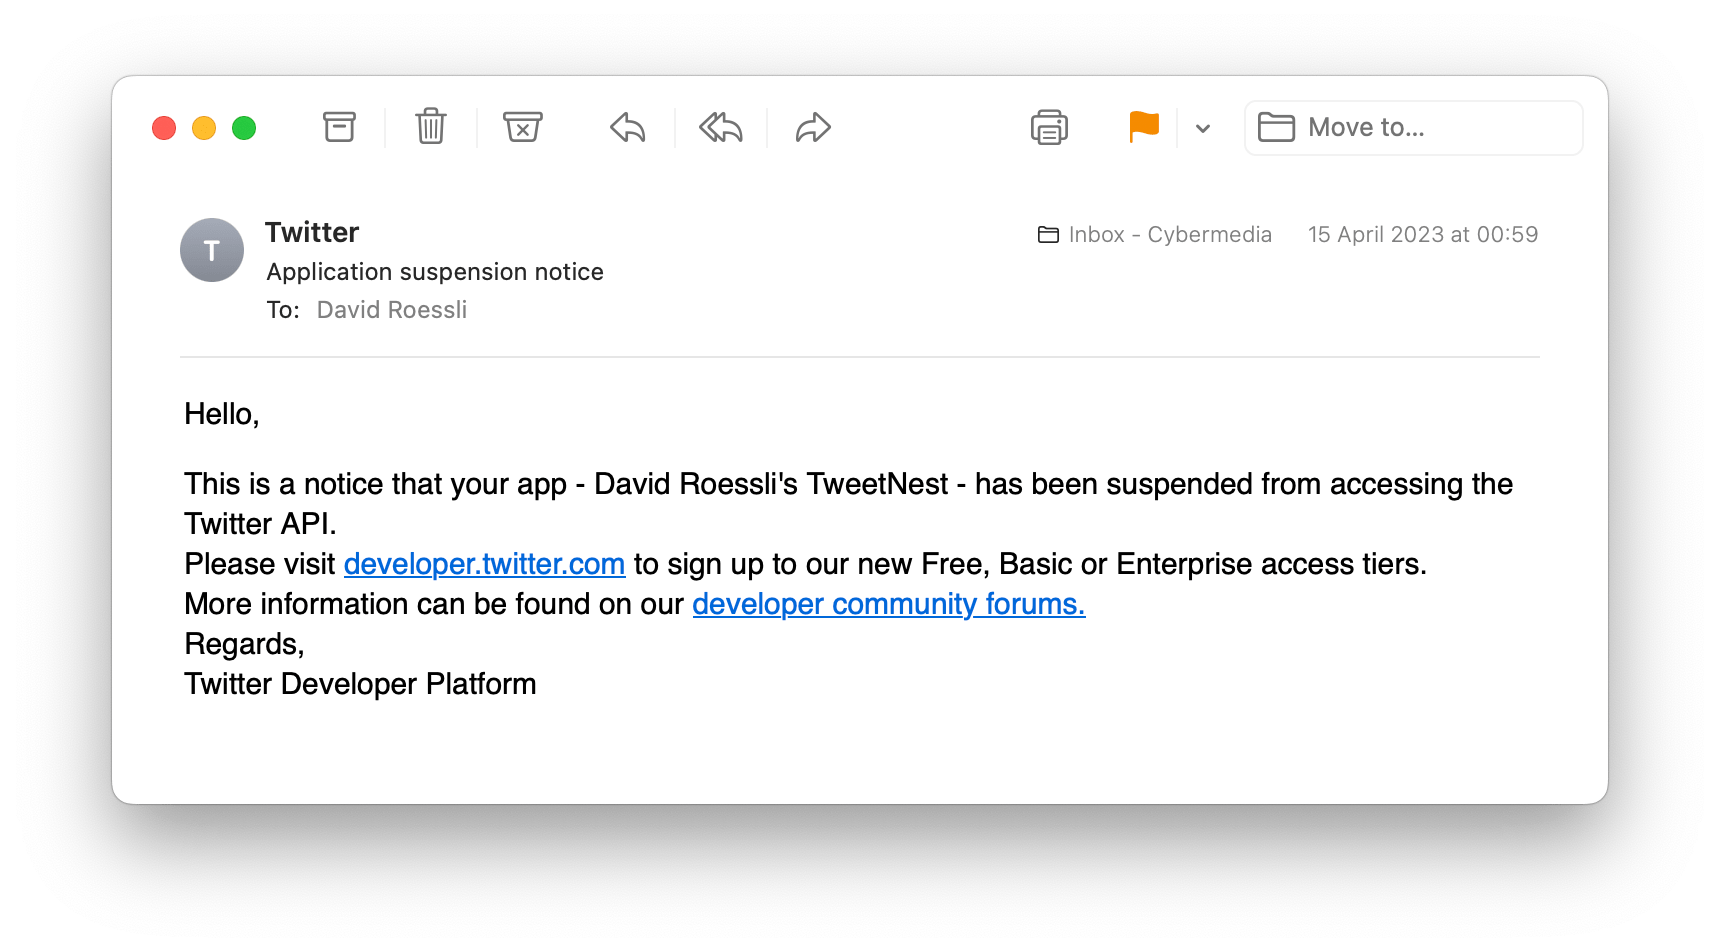Delete the message with trash icon
Screen dimensions: 1720x952
[x=431, y=127]
